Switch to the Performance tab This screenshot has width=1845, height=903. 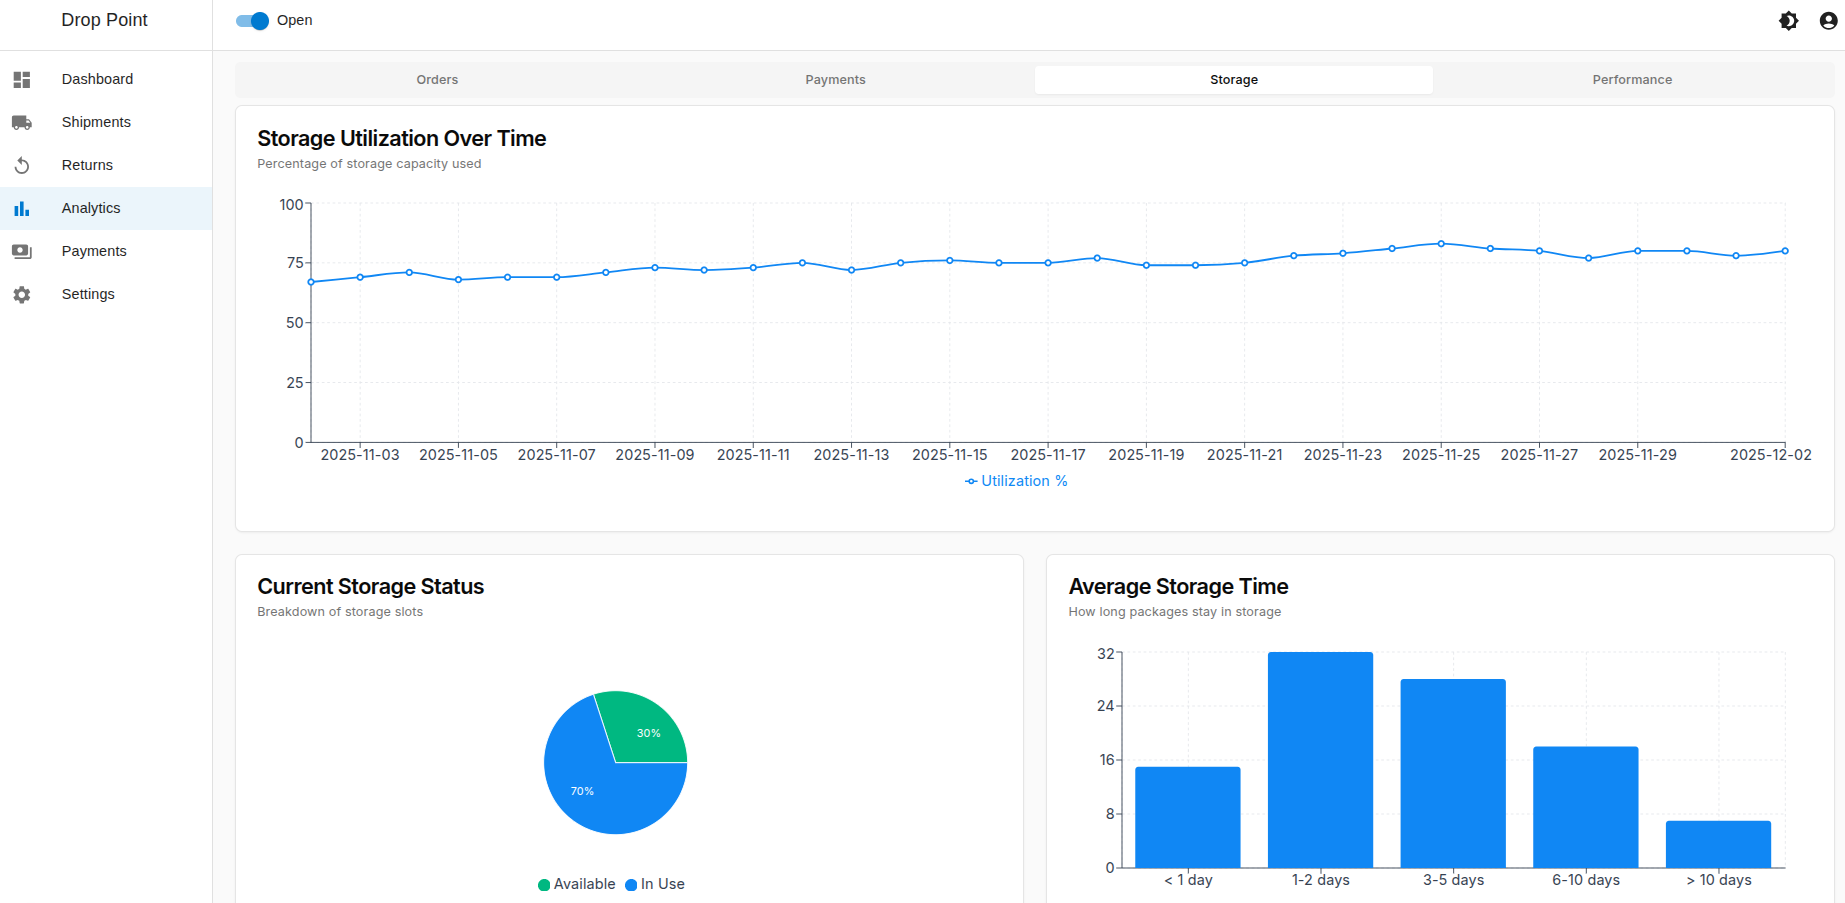point(1631,80)
